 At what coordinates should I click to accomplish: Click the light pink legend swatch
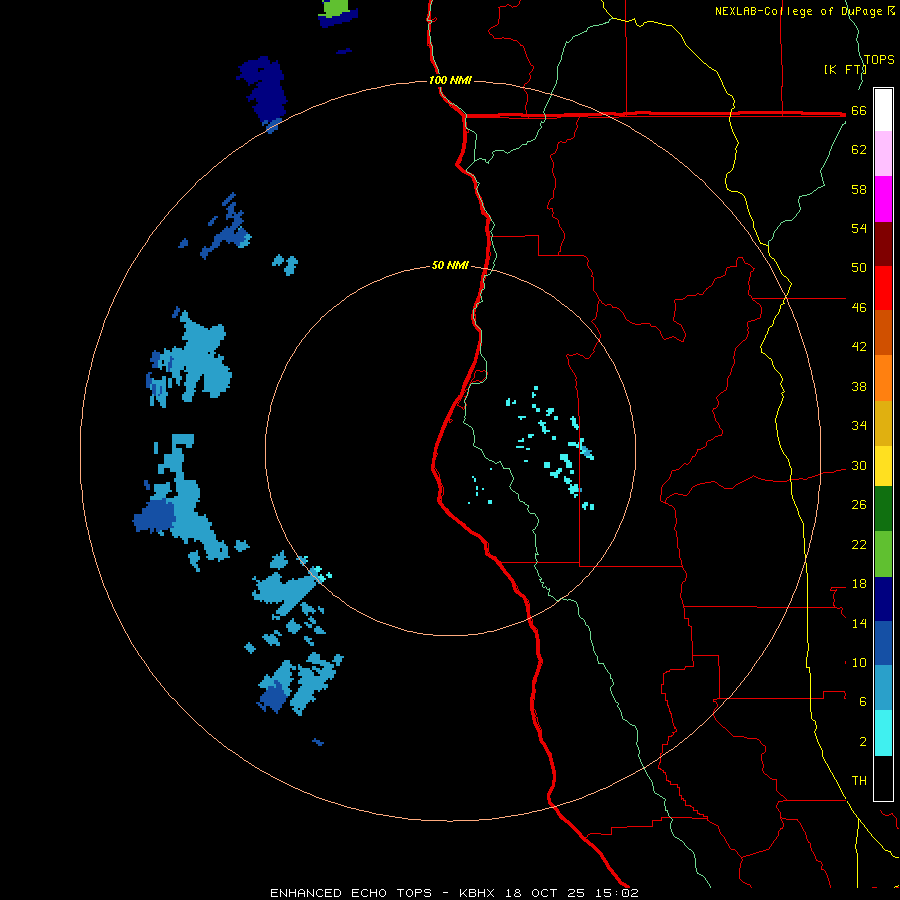tap(883, 154)
